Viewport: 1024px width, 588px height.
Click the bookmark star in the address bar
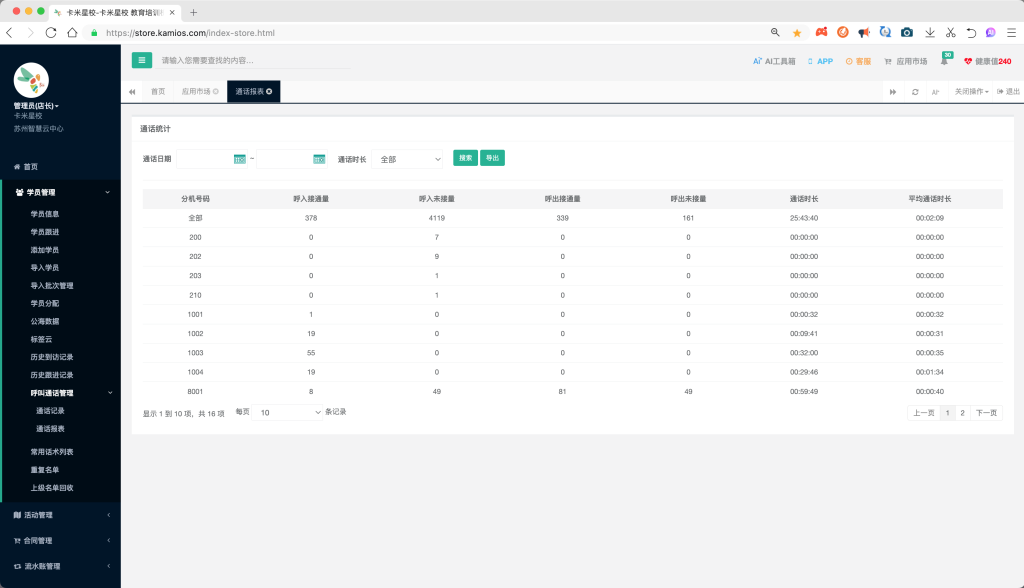pyautogui.click(x=797, y=33)
